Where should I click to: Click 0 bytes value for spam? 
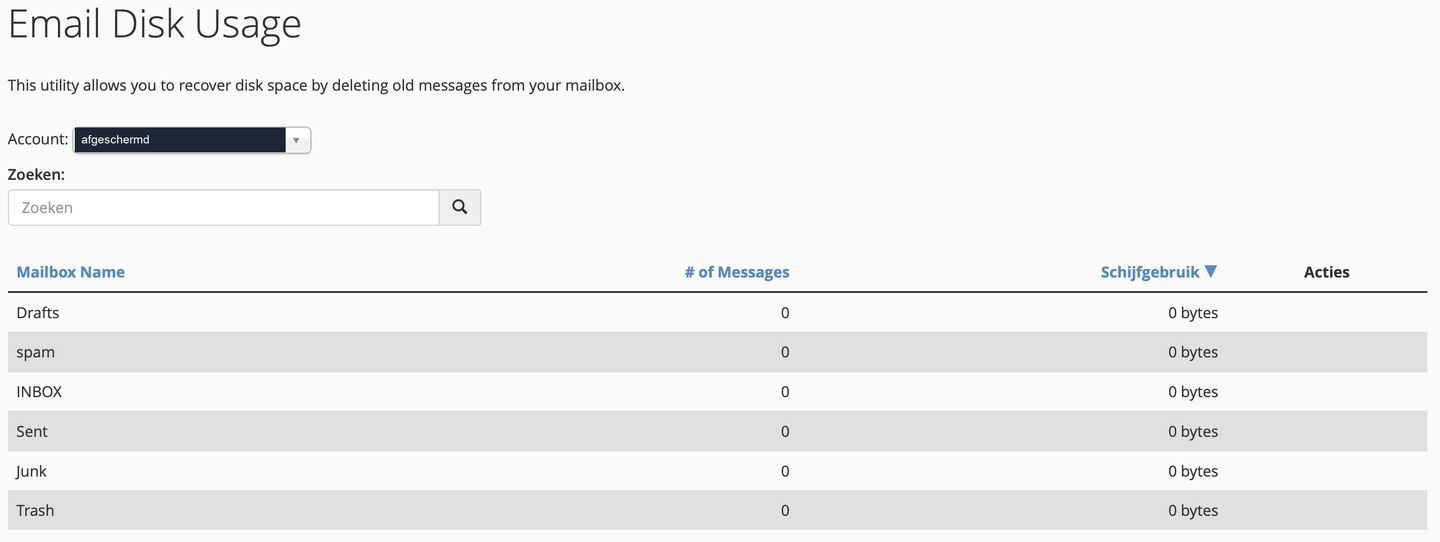click(1193, 352)
